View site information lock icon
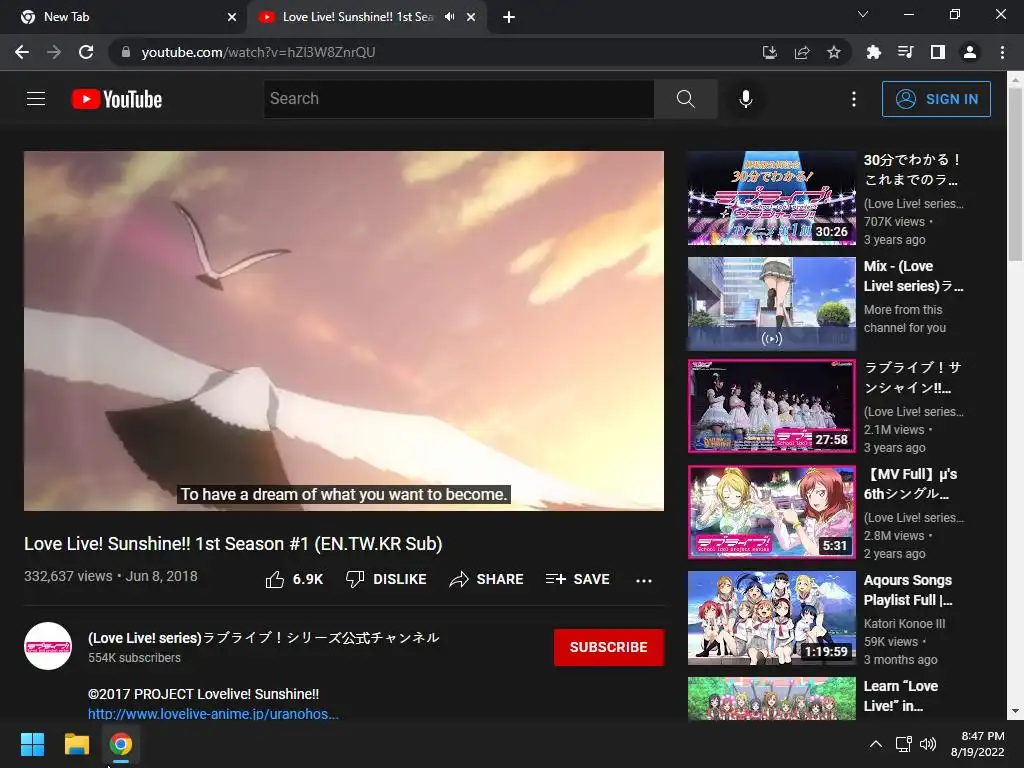 point(126,52)
